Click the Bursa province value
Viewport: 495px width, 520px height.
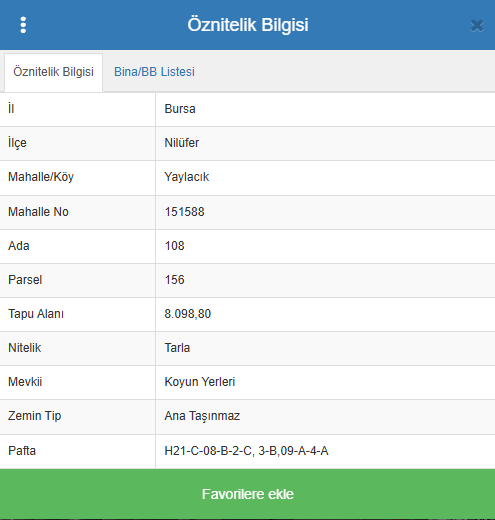coord(180,109)
